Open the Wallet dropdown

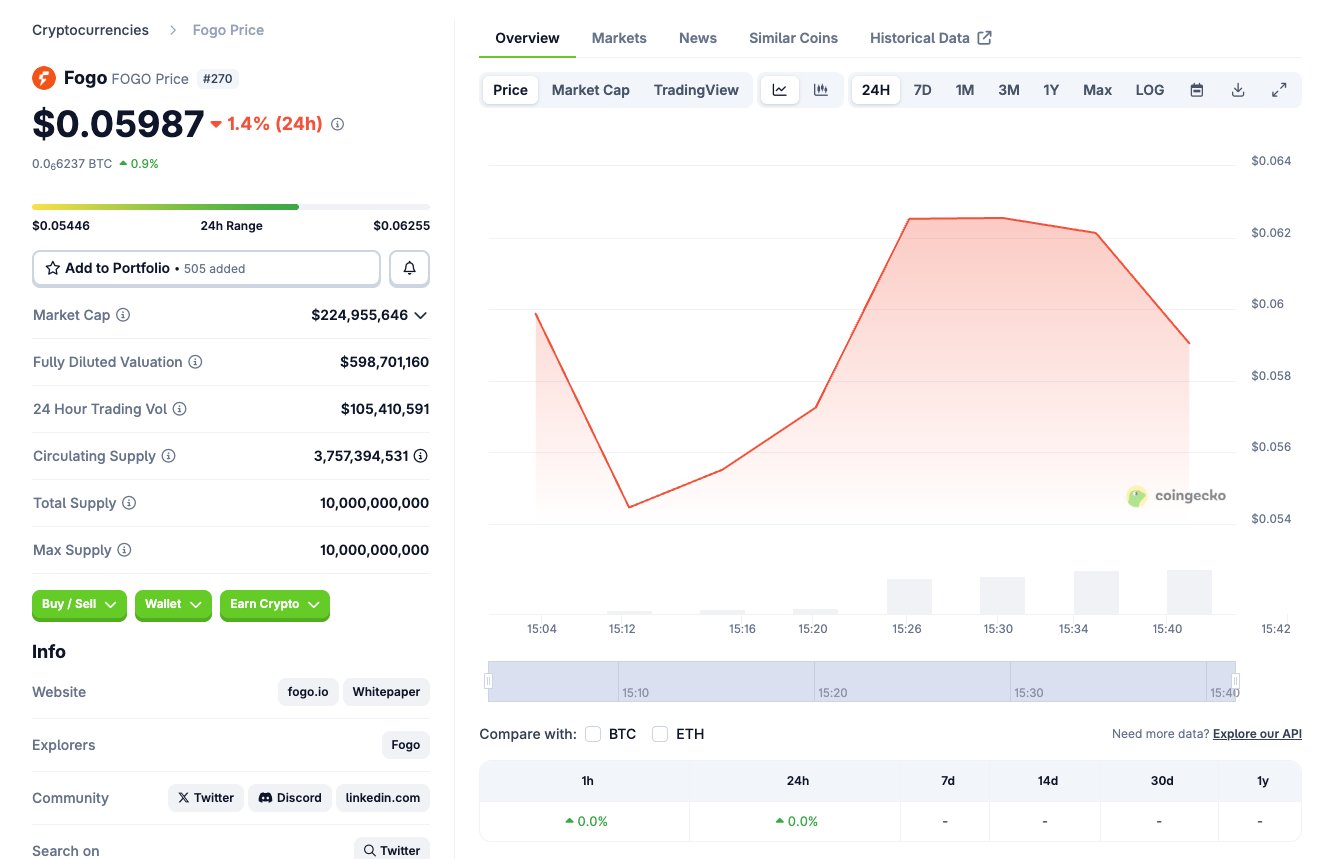[x=173, y=604]
